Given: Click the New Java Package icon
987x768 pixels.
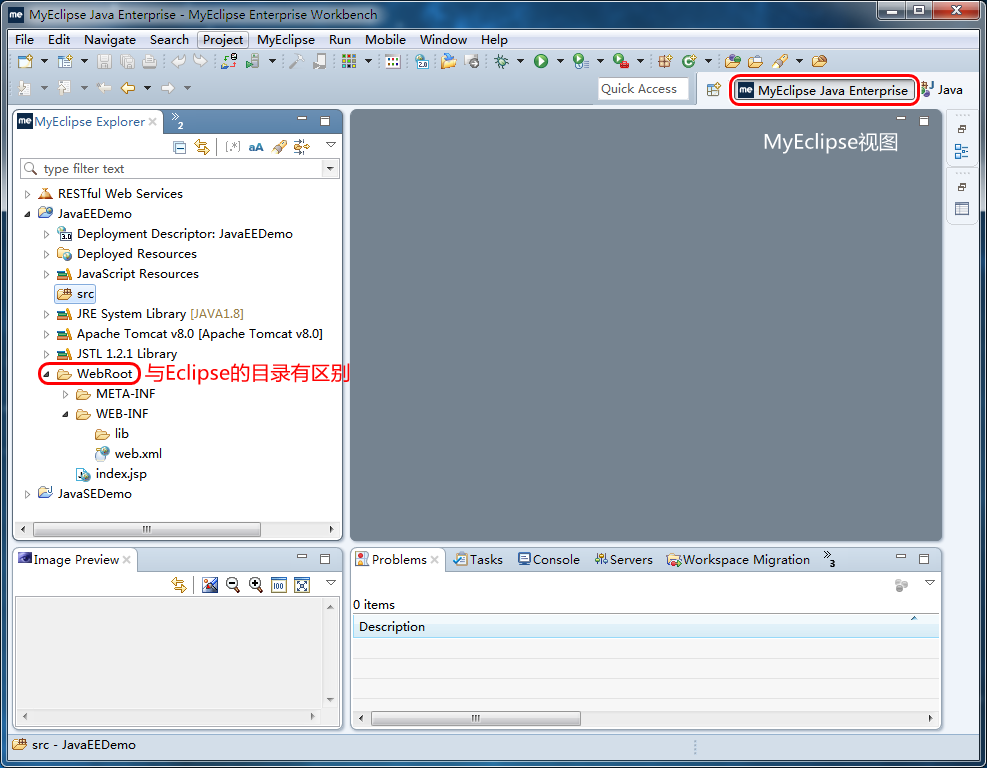Looking at the screenshot, I should 665,61.
